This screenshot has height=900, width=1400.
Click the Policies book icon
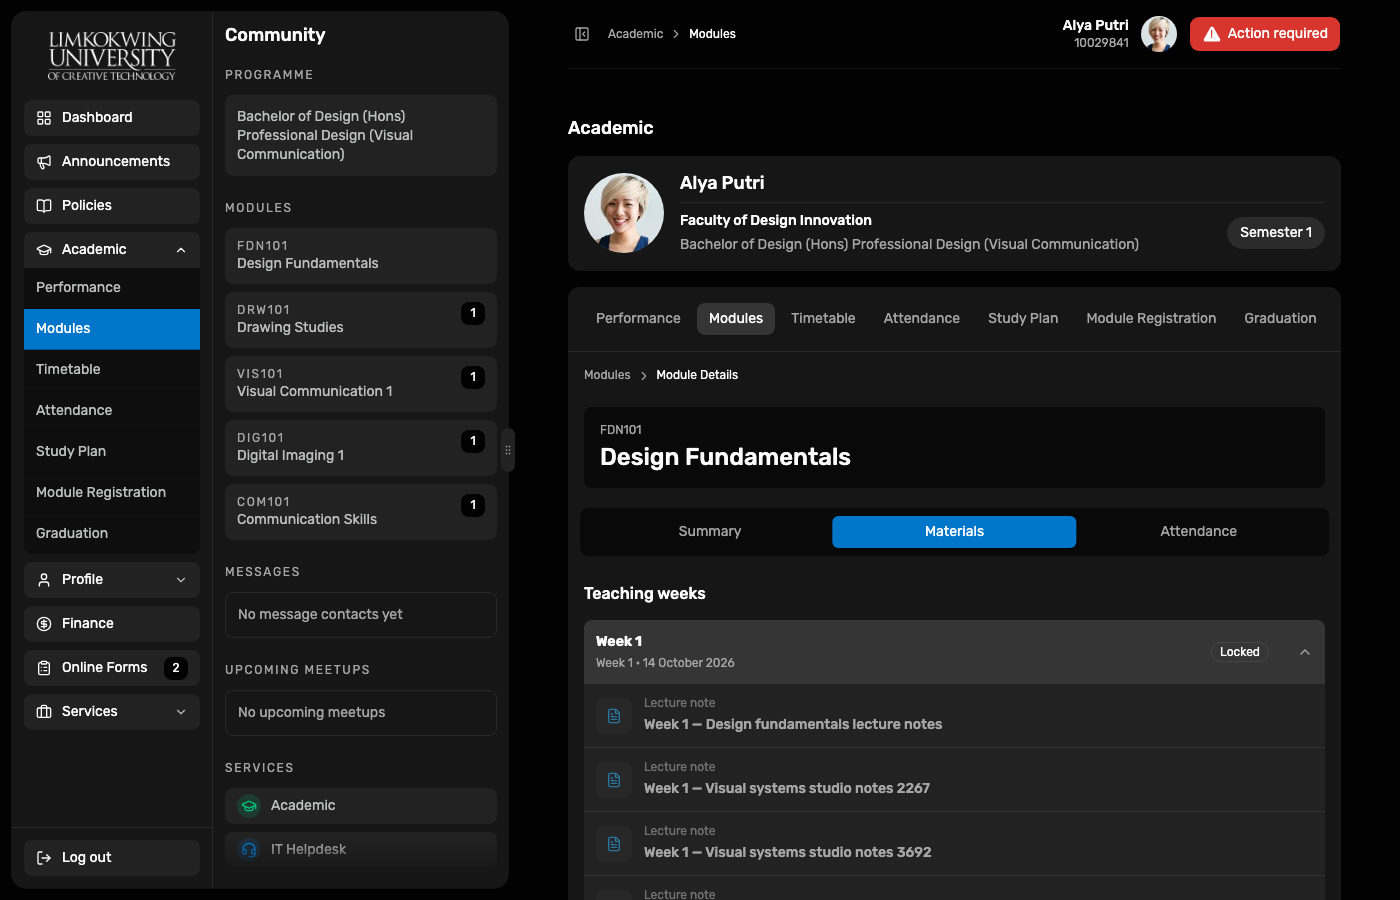click(44, 206)
